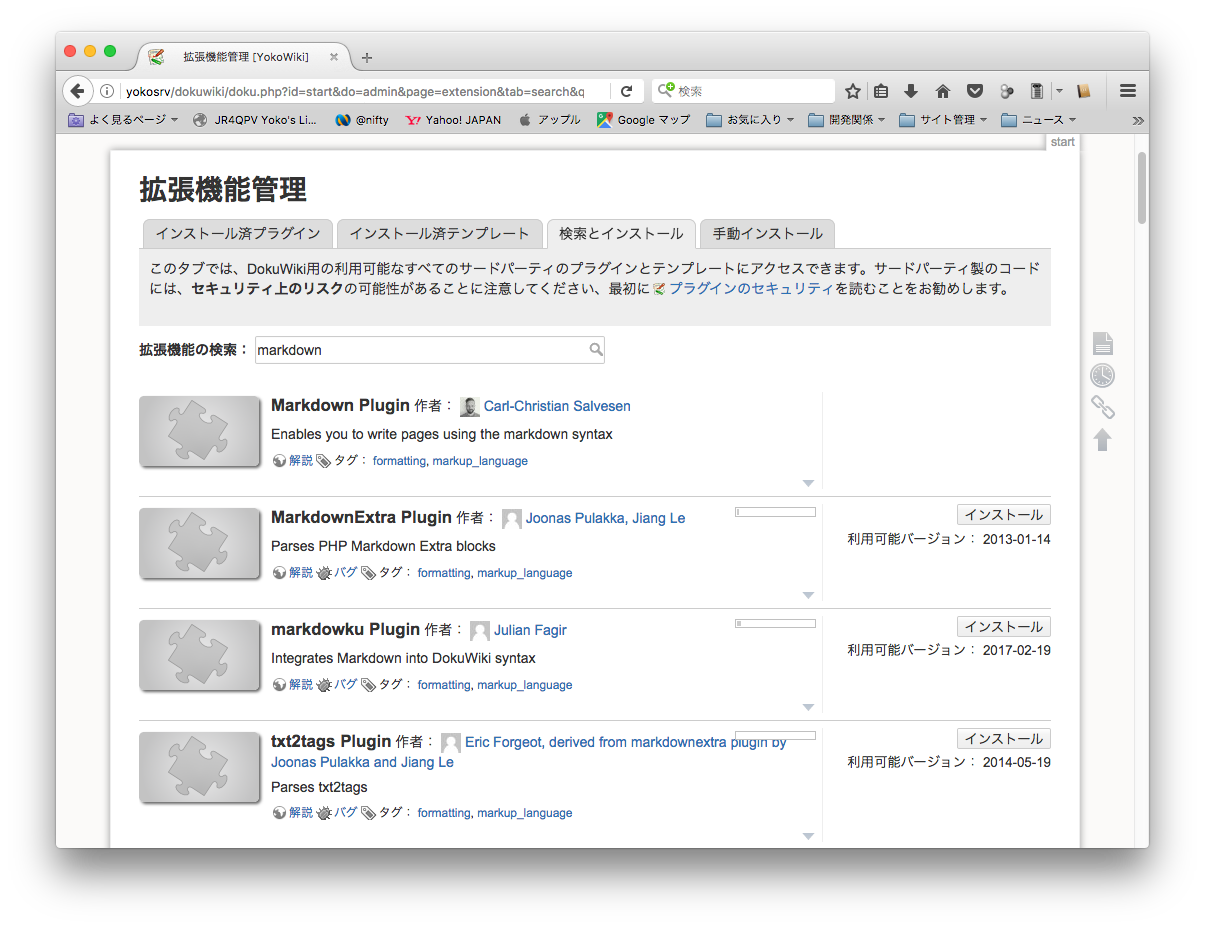Expand details of Markdown Plugin
This screenshot has height=928, width=1205.
[x=808, y=483]
